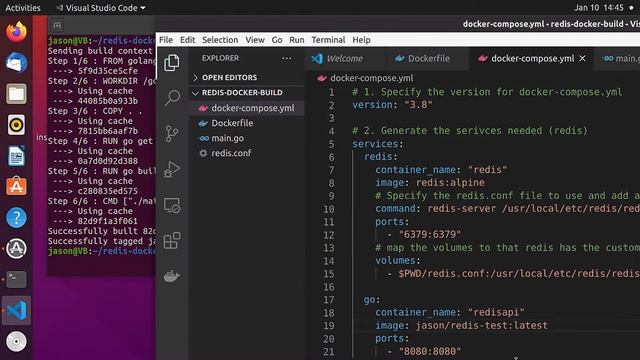Image resolution: width=640 pixels, height=360 pixels.
Task: Click the Activities button in top bar
Action: click(22, 8)
